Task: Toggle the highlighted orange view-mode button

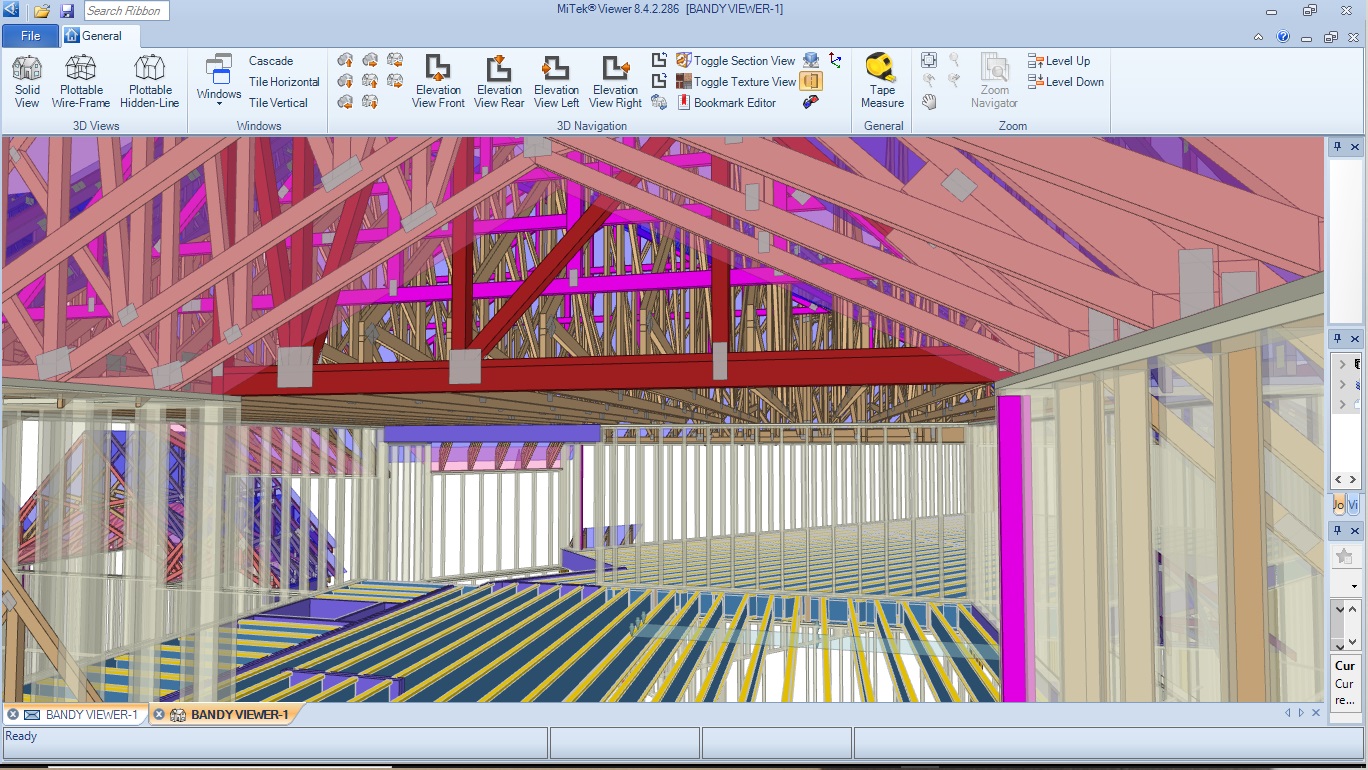Action: pyautogui.click(x=811, y=81)
